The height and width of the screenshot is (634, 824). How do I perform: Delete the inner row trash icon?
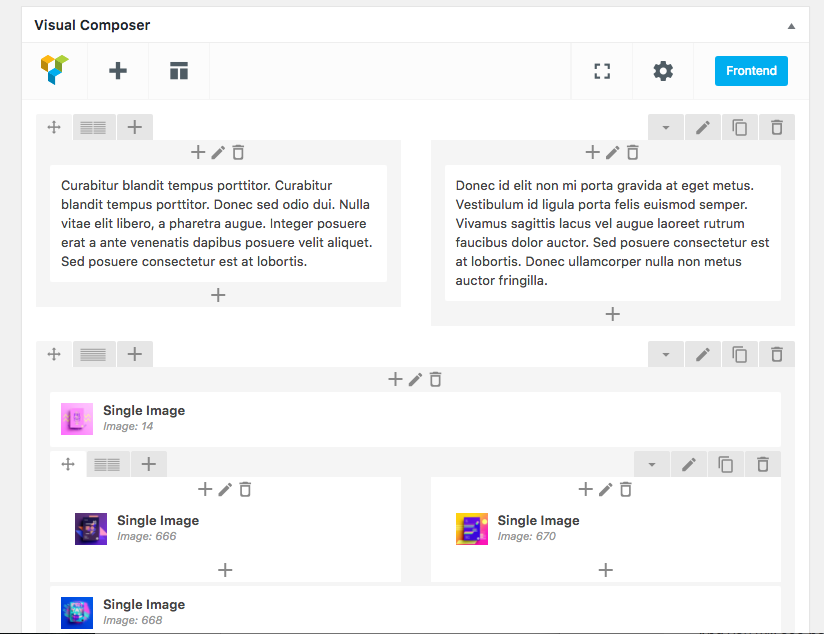point(763,464)
